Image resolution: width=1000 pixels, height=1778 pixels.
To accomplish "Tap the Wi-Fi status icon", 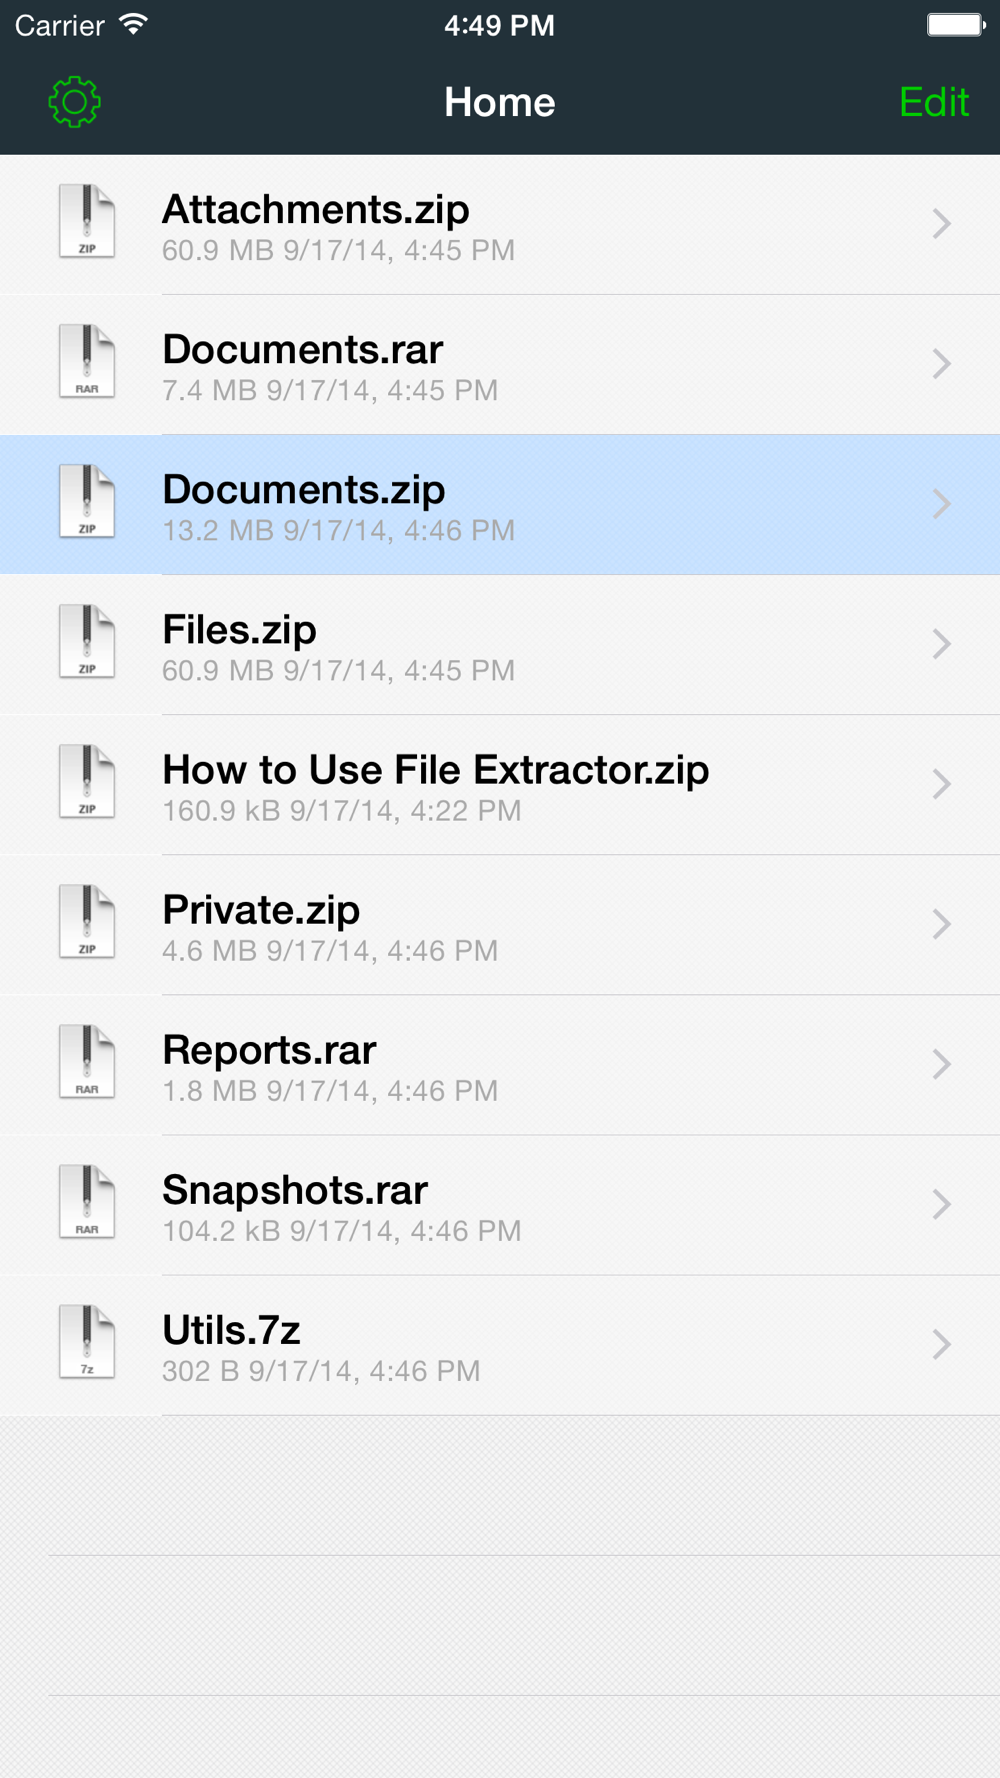I will tap(133, 25).
